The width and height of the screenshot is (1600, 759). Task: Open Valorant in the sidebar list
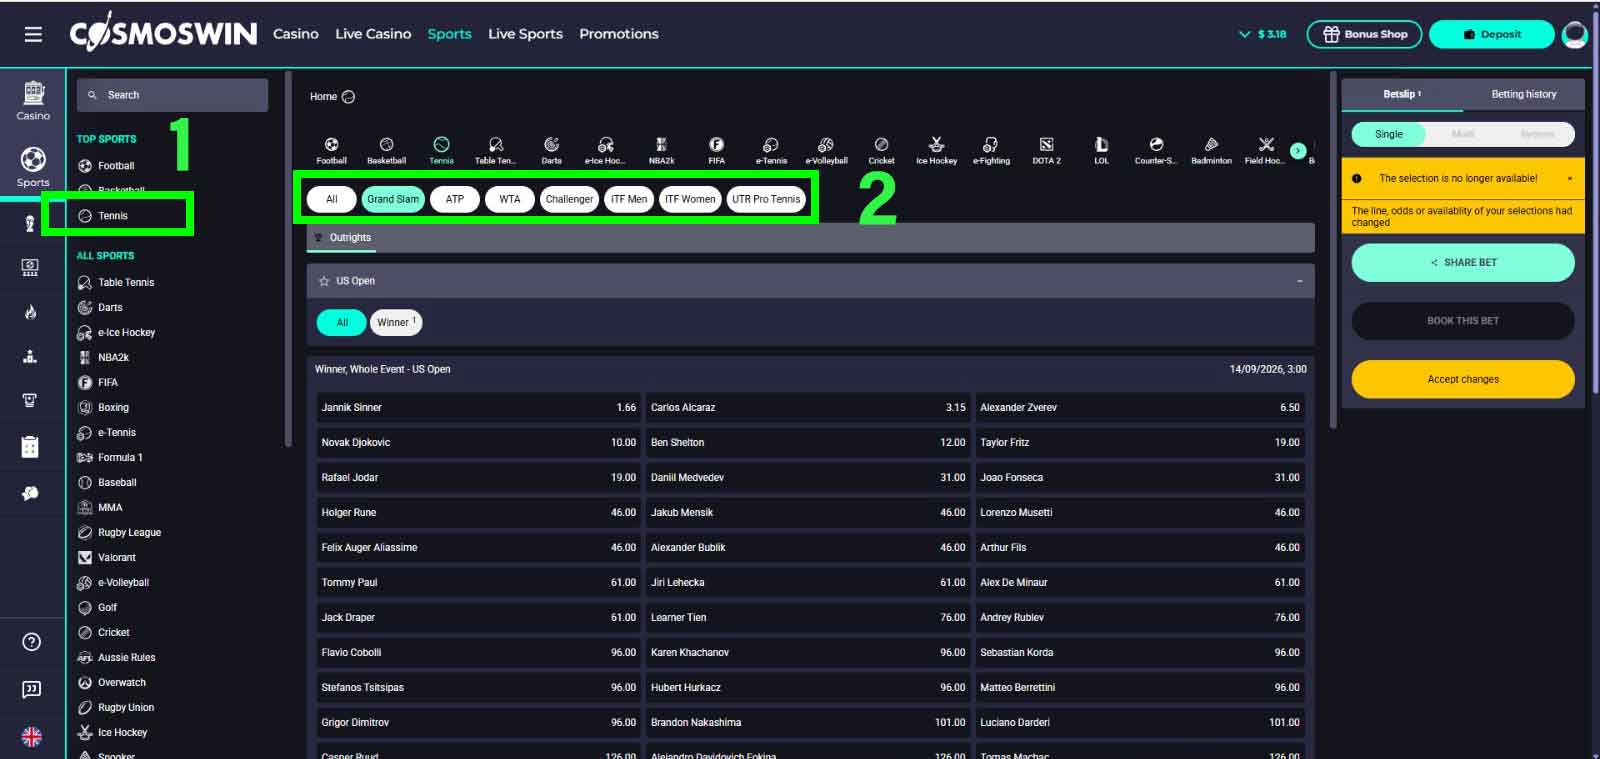117,557
